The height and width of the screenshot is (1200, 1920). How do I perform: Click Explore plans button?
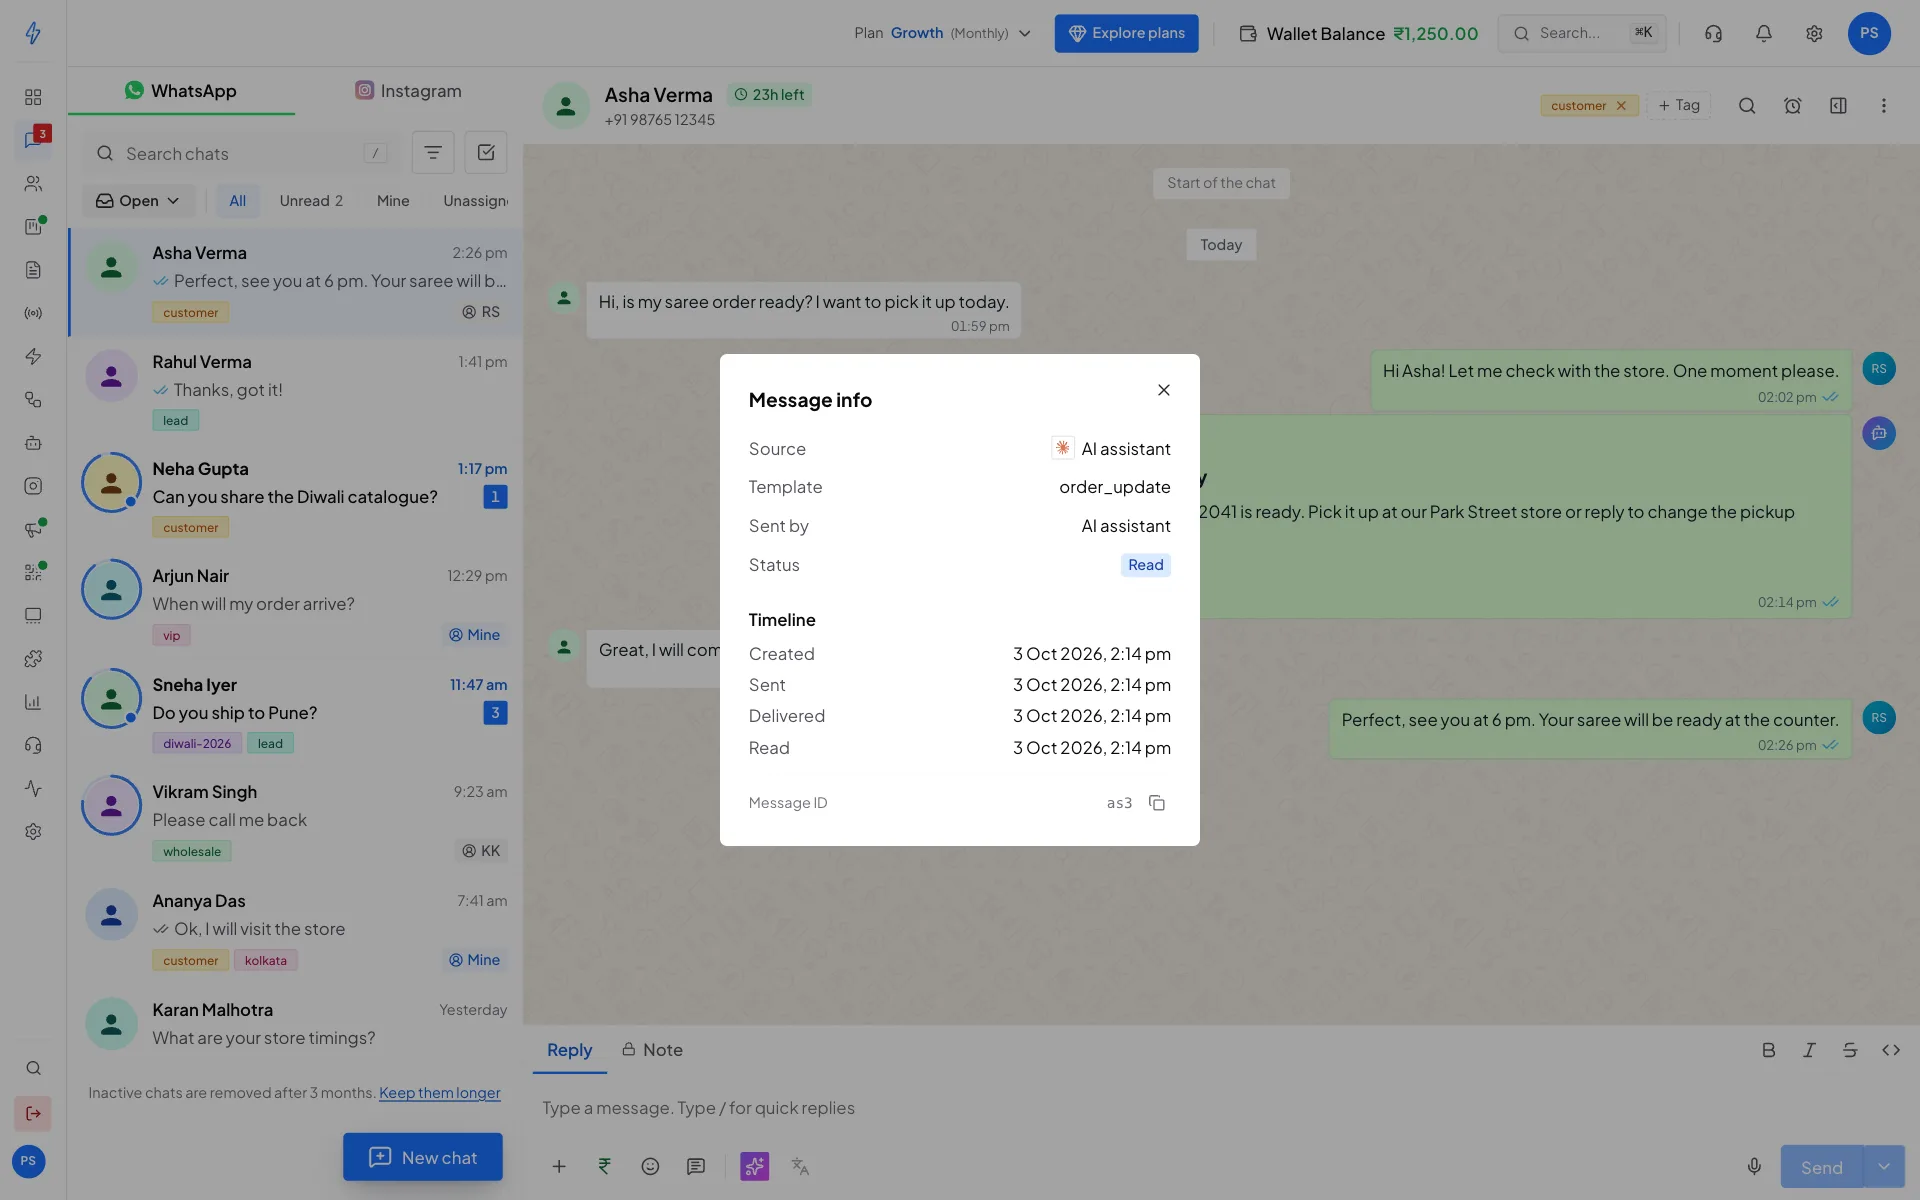pyautogui.click(x=1126, y=33)
